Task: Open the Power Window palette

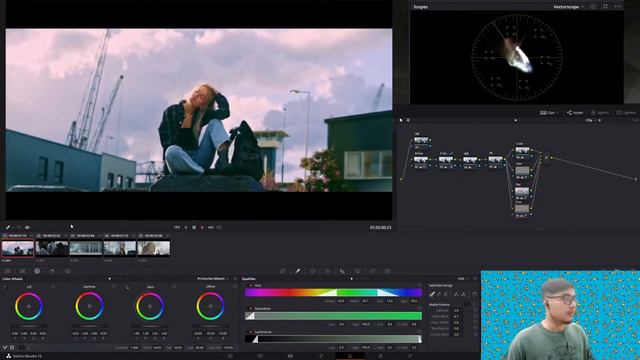Action: [312, 271]
